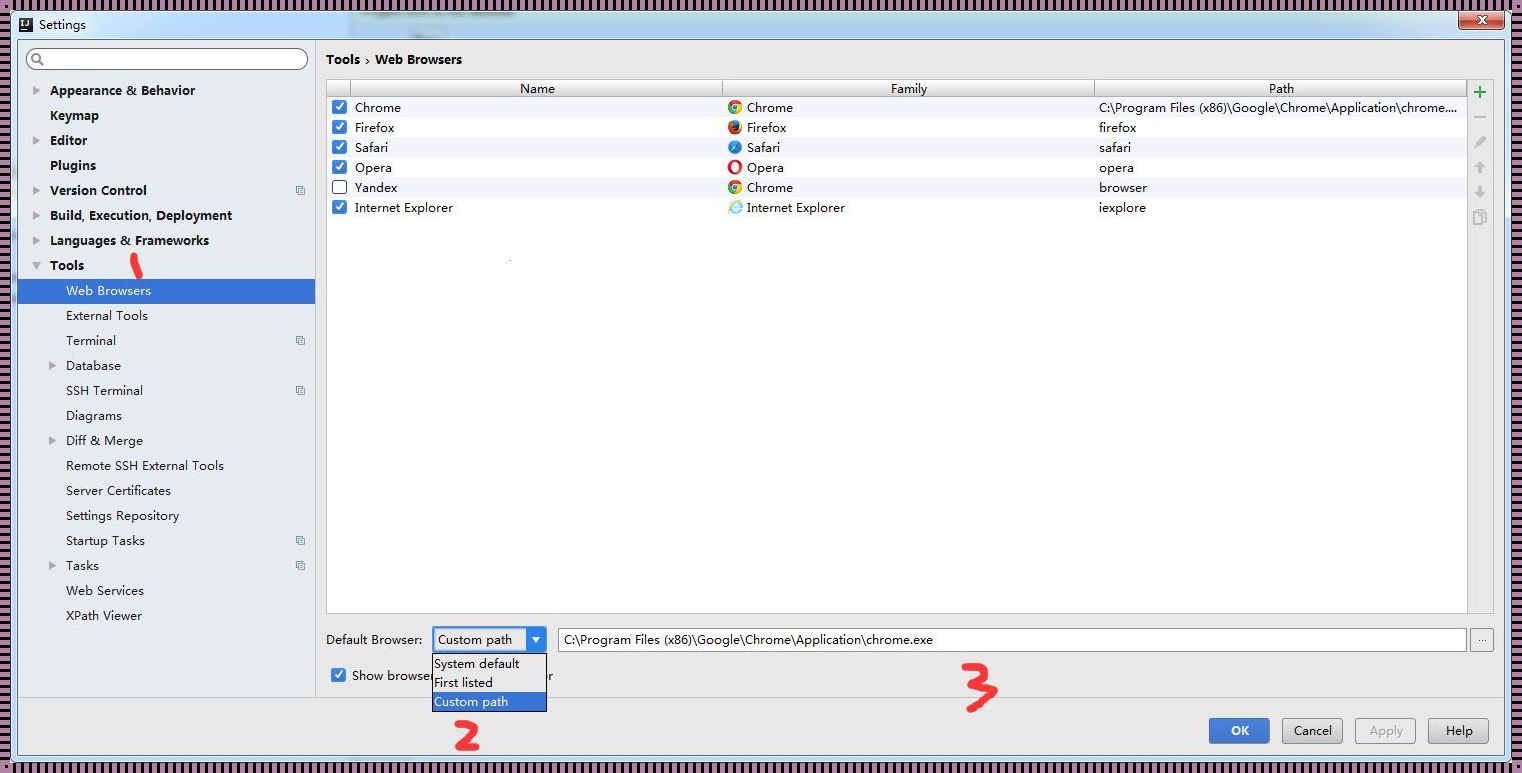1522x773 pixels.
Task: Toggle the Show browser popup checkbox
Action: coord(338,675)
